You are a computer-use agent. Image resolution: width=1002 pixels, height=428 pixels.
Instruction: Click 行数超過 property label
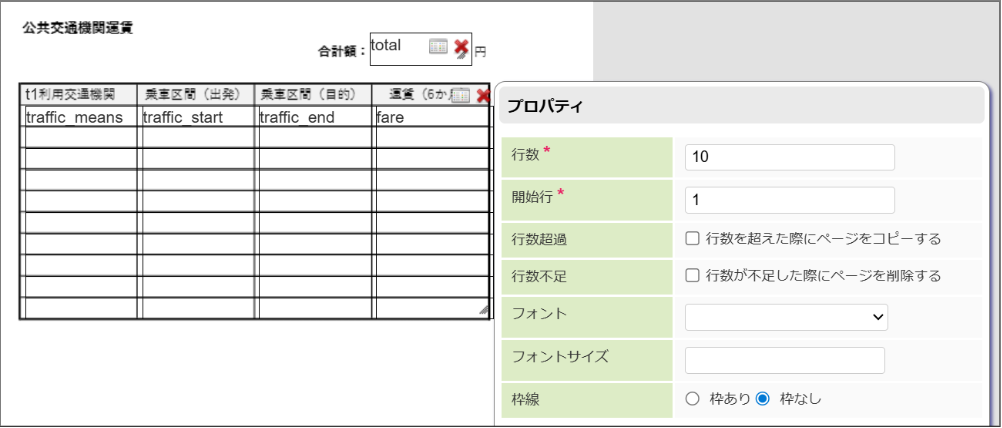(539, 240)
